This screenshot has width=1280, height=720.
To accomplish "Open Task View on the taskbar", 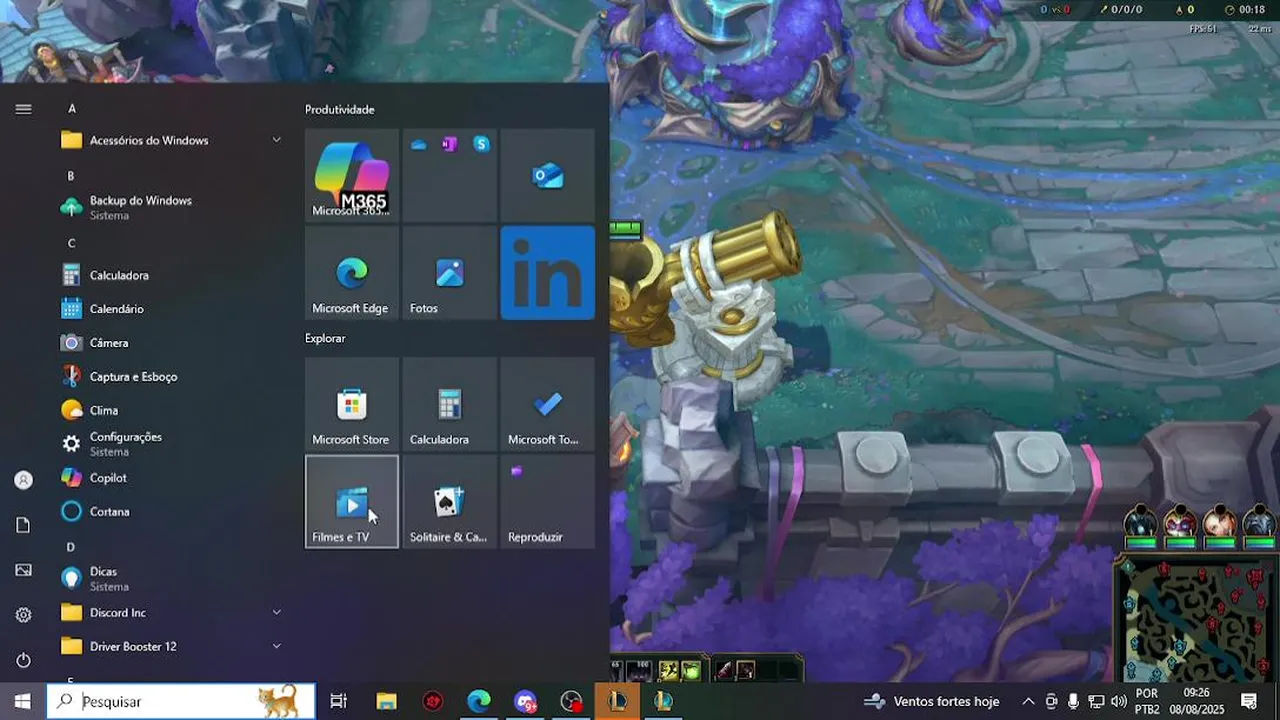I will point(338,701).
